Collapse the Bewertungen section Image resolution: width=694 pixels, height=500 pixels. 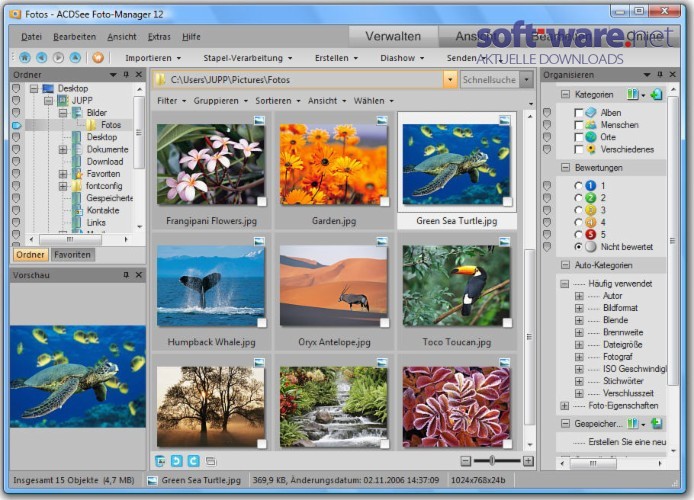click(565, 168)
